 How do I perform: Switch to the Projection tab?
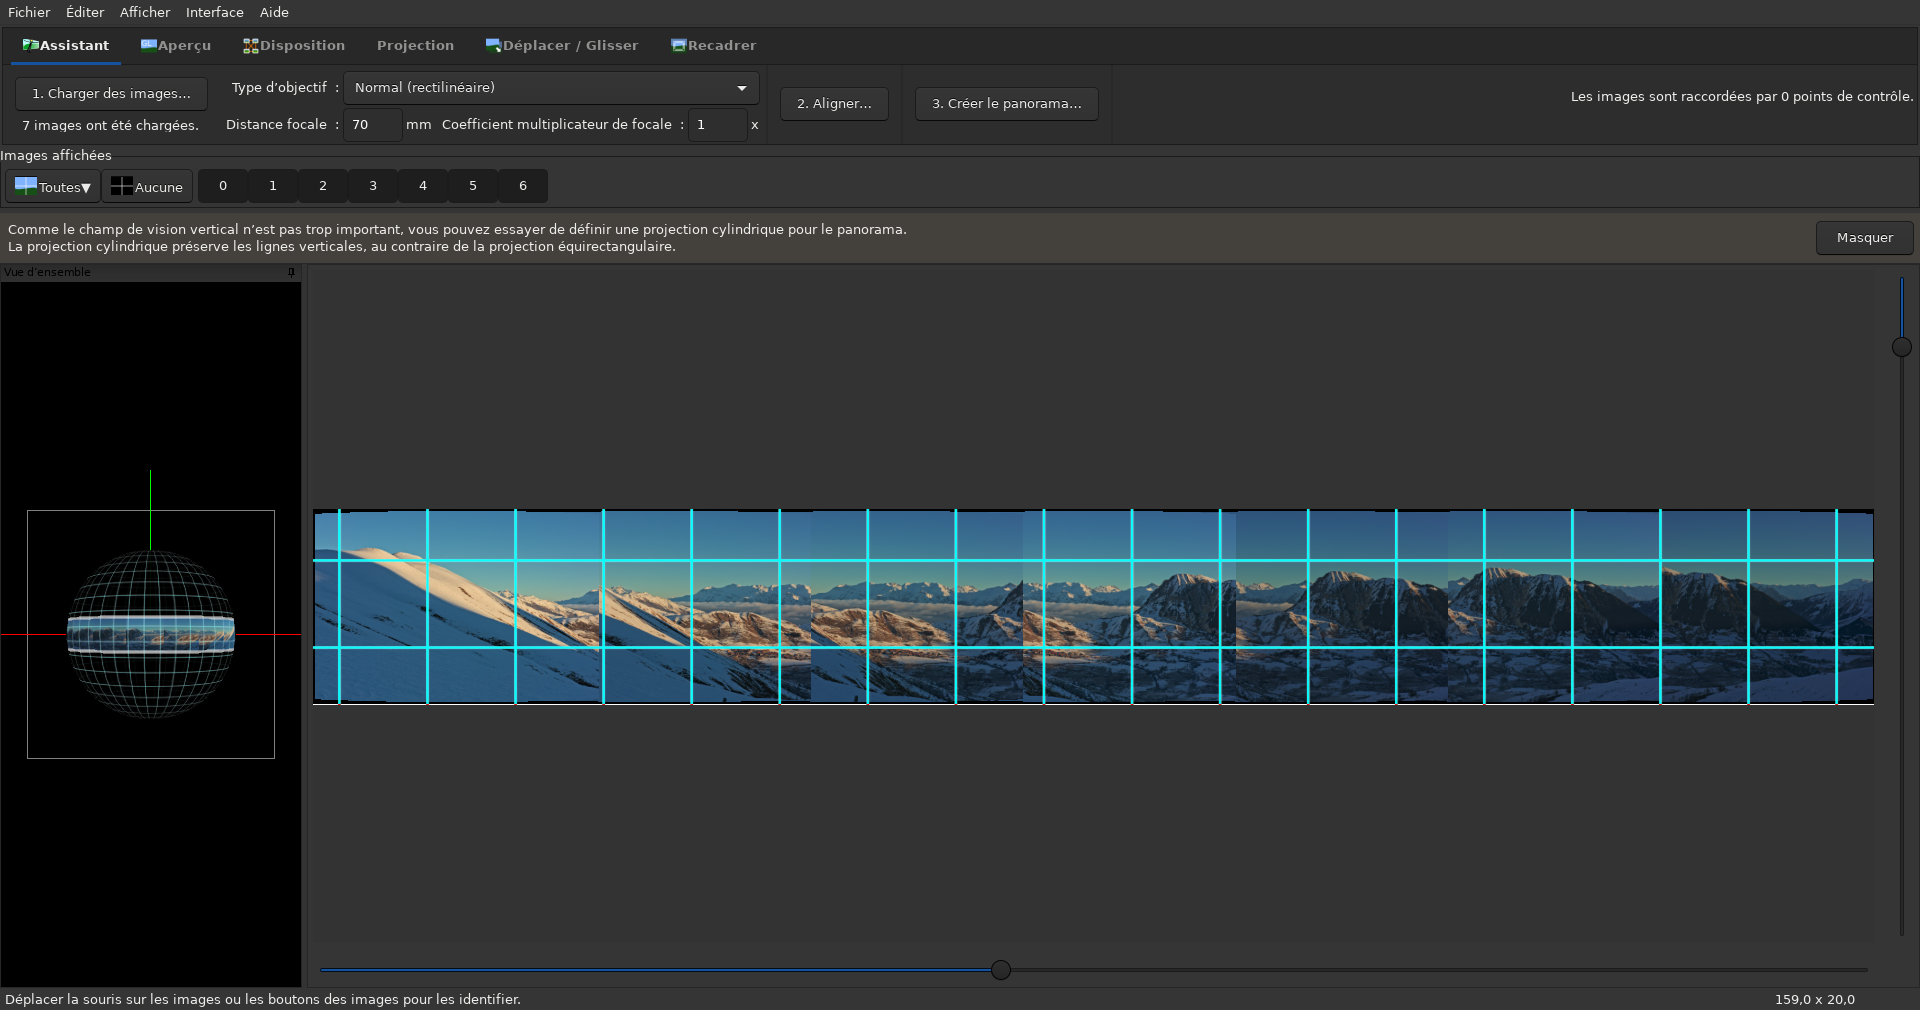coord(415,46)
